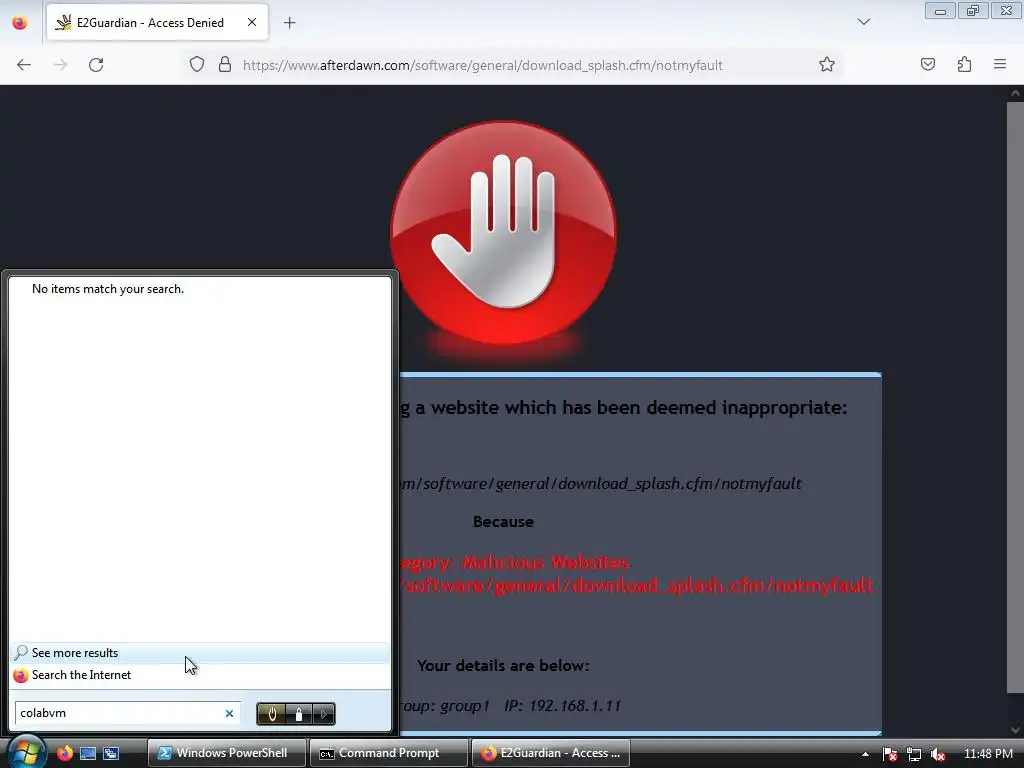Open tracking protection shield icon
Image resolution: width=1024 pixels, height=768 pixels.
(197, 65)
